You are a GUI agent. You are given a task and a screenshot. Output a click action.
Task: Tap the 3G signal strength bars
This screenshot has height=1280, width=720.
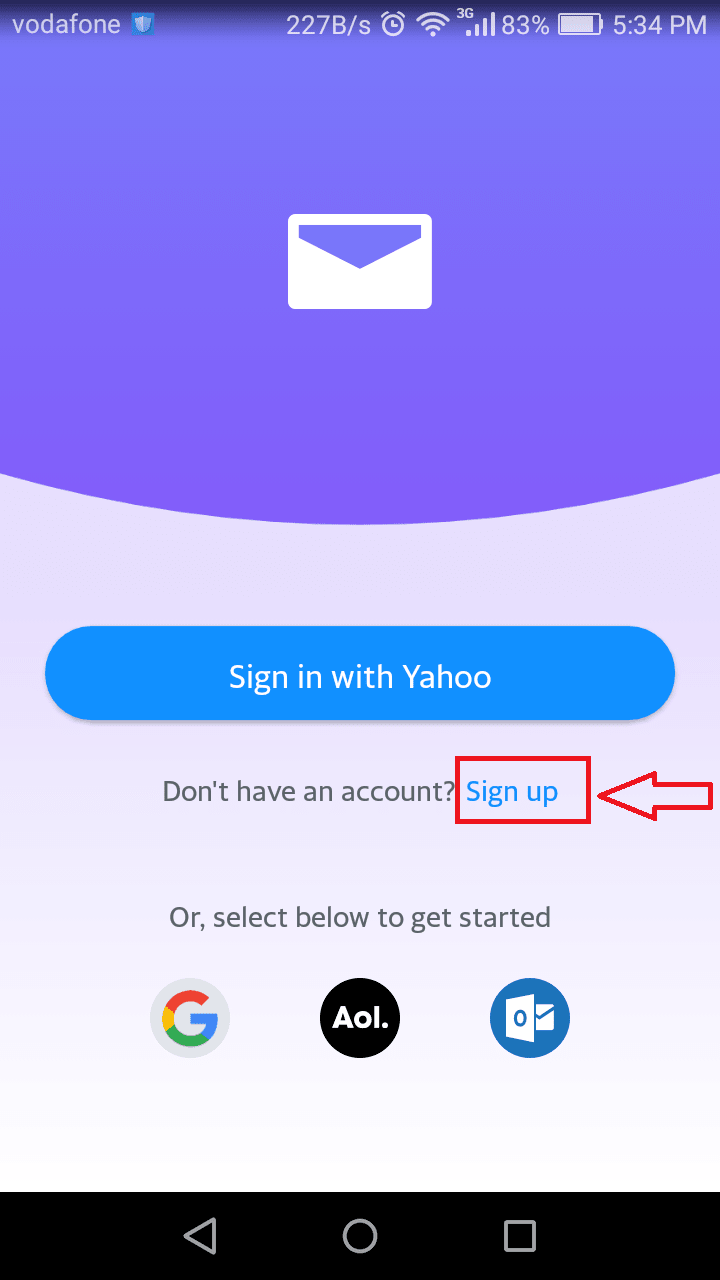click(476, 23)
